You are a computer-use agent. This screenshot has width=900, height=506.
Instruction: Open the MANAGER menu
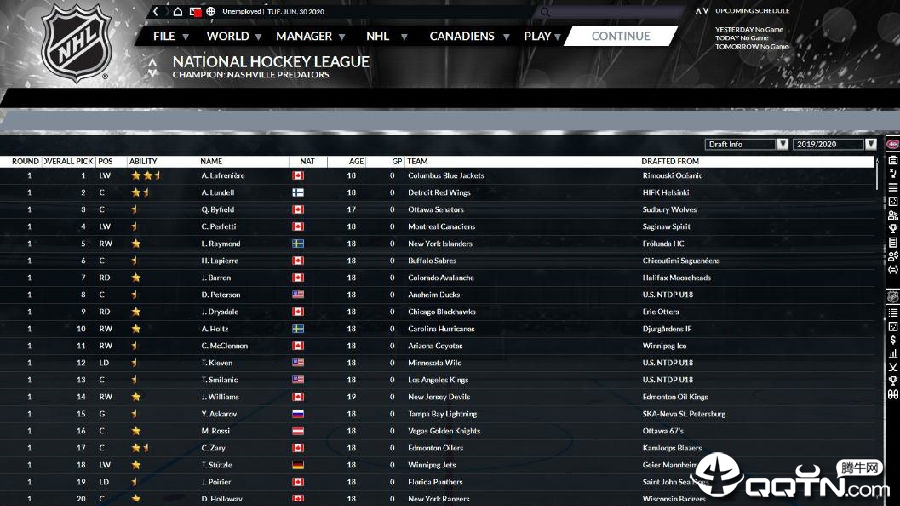pos(311,36)
